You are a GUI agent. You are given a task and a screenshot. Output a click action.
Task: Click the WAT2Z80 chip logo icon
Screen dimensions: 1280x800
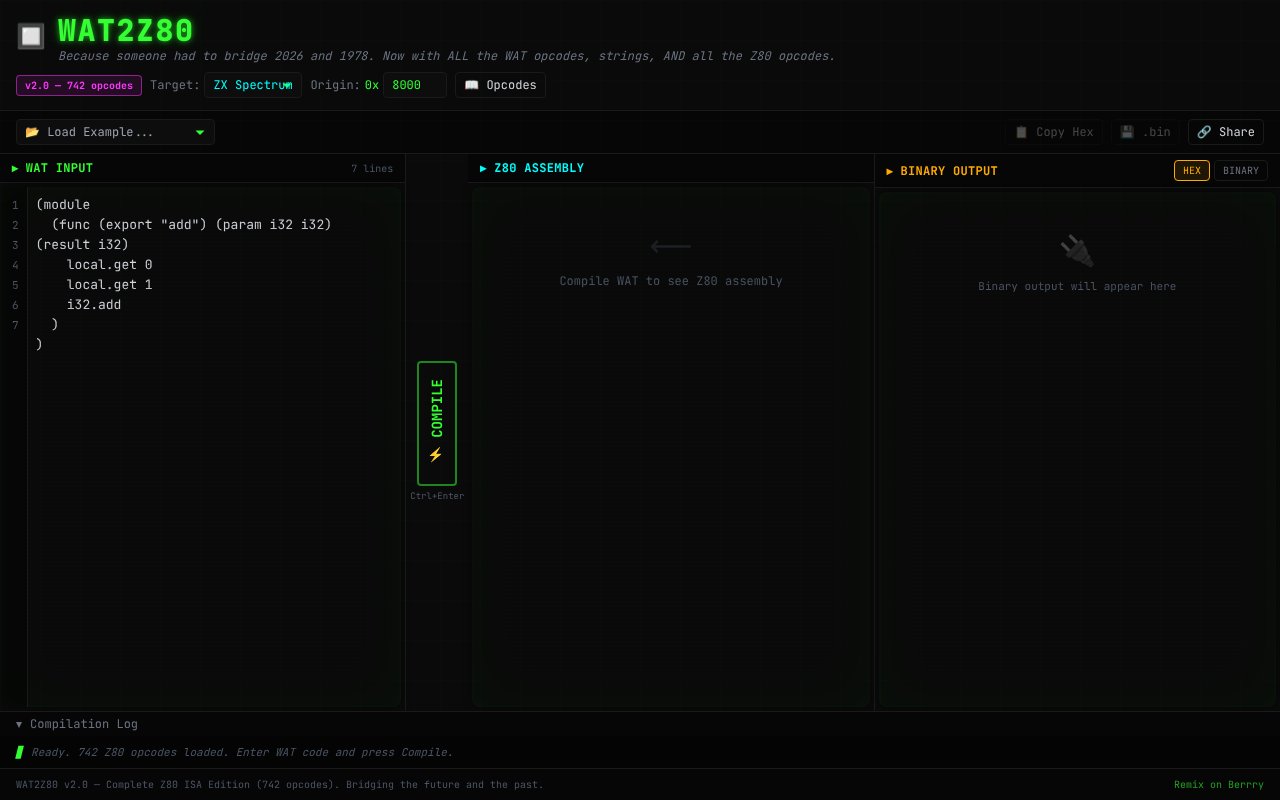[x=31, y=36]
